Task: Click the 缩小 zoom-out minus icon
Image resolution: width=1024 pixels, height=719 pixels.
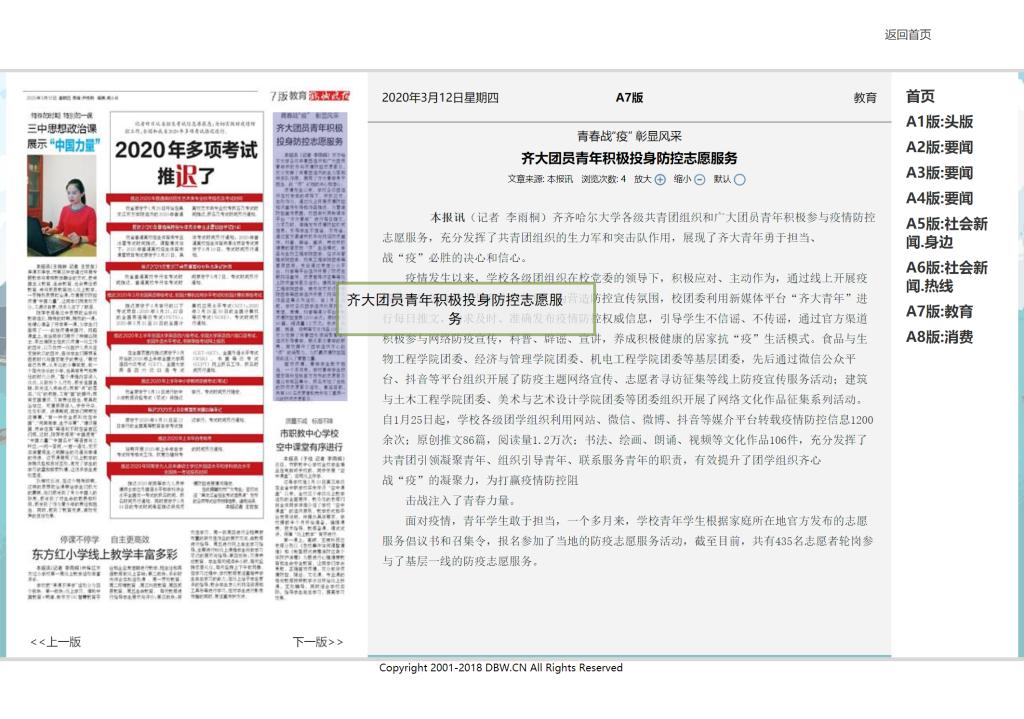Action: tap(700, 180)
